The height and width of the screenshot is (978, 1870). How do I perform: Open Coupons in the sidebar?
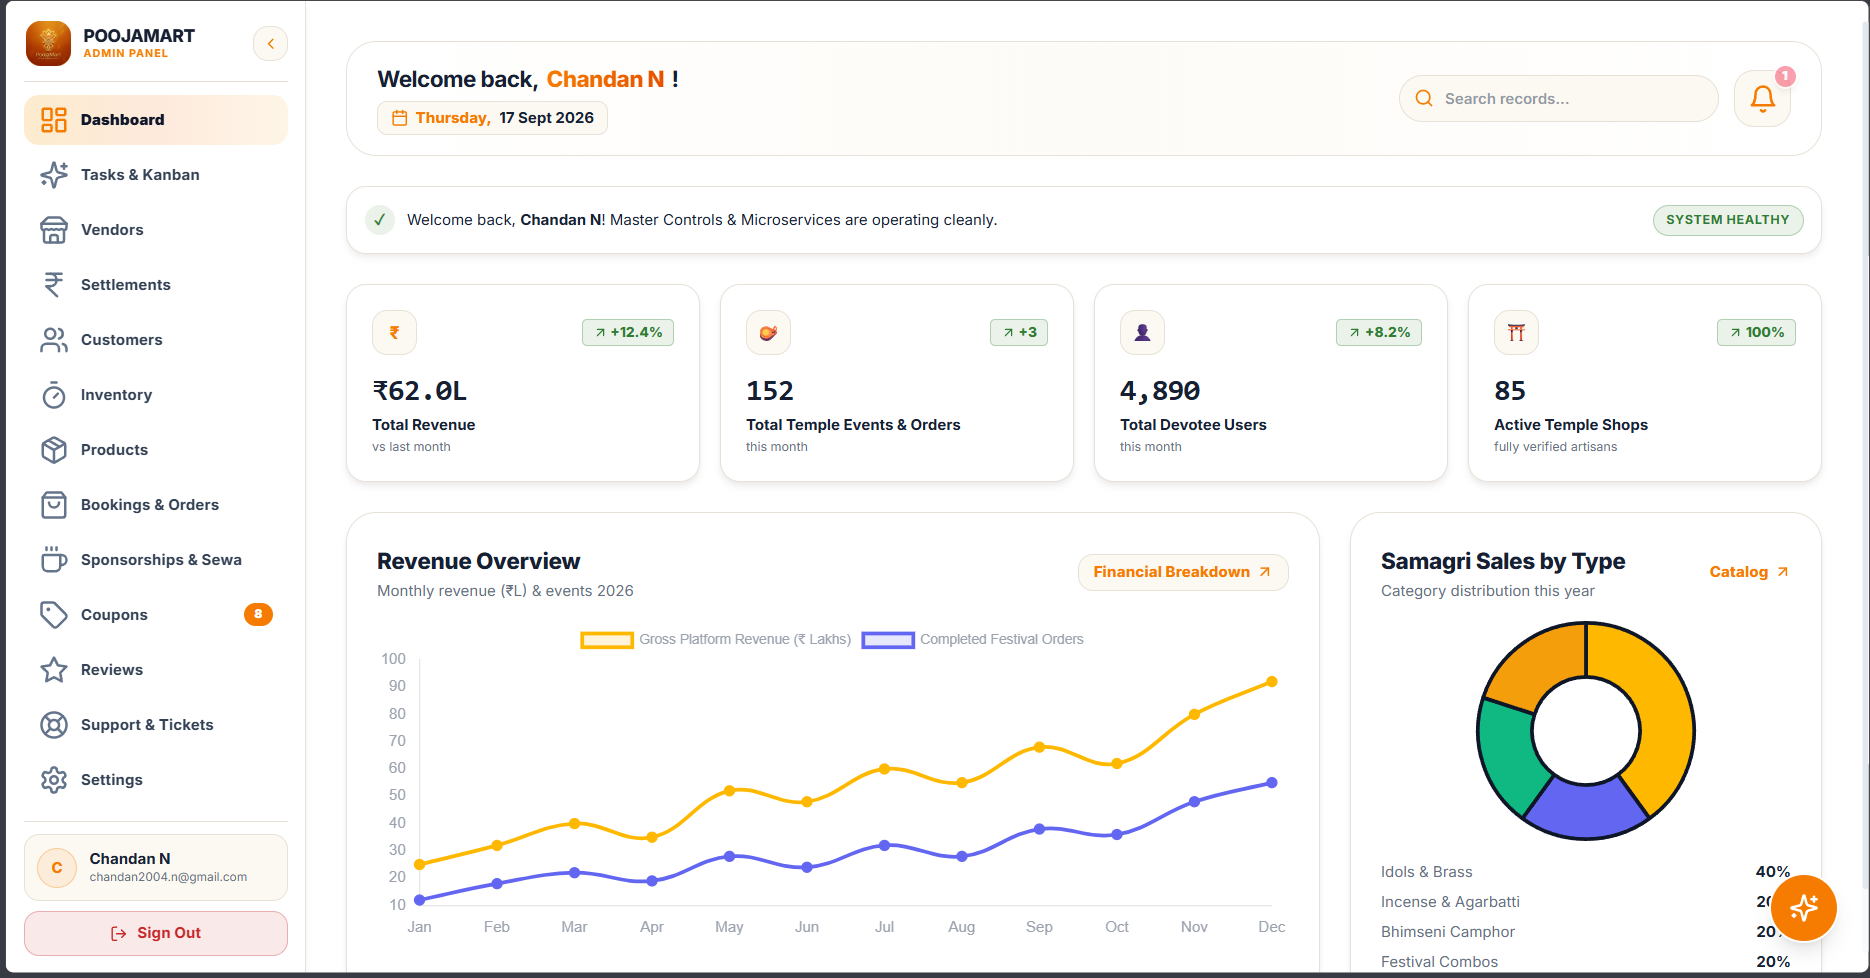tap(156, 615)
